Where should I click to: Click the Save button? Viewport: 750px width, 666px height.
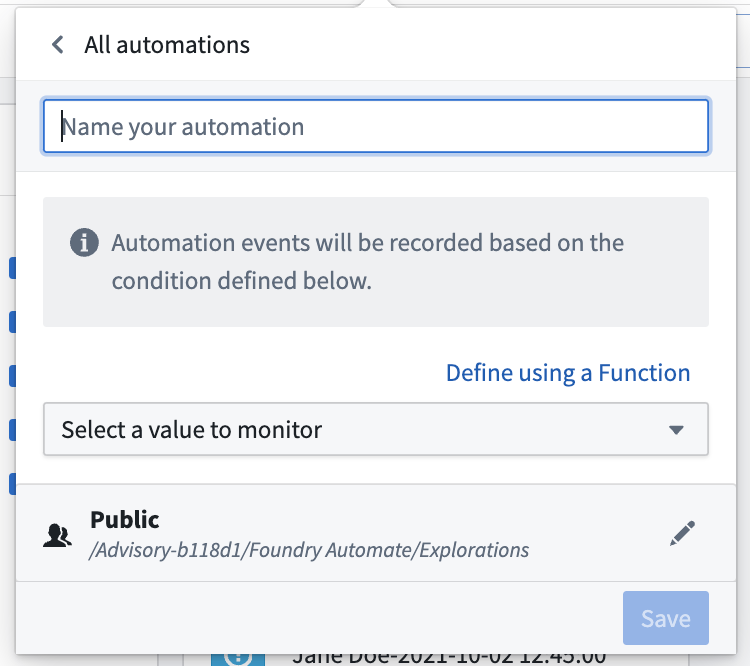pyautogui.click(x=665, y=618)
